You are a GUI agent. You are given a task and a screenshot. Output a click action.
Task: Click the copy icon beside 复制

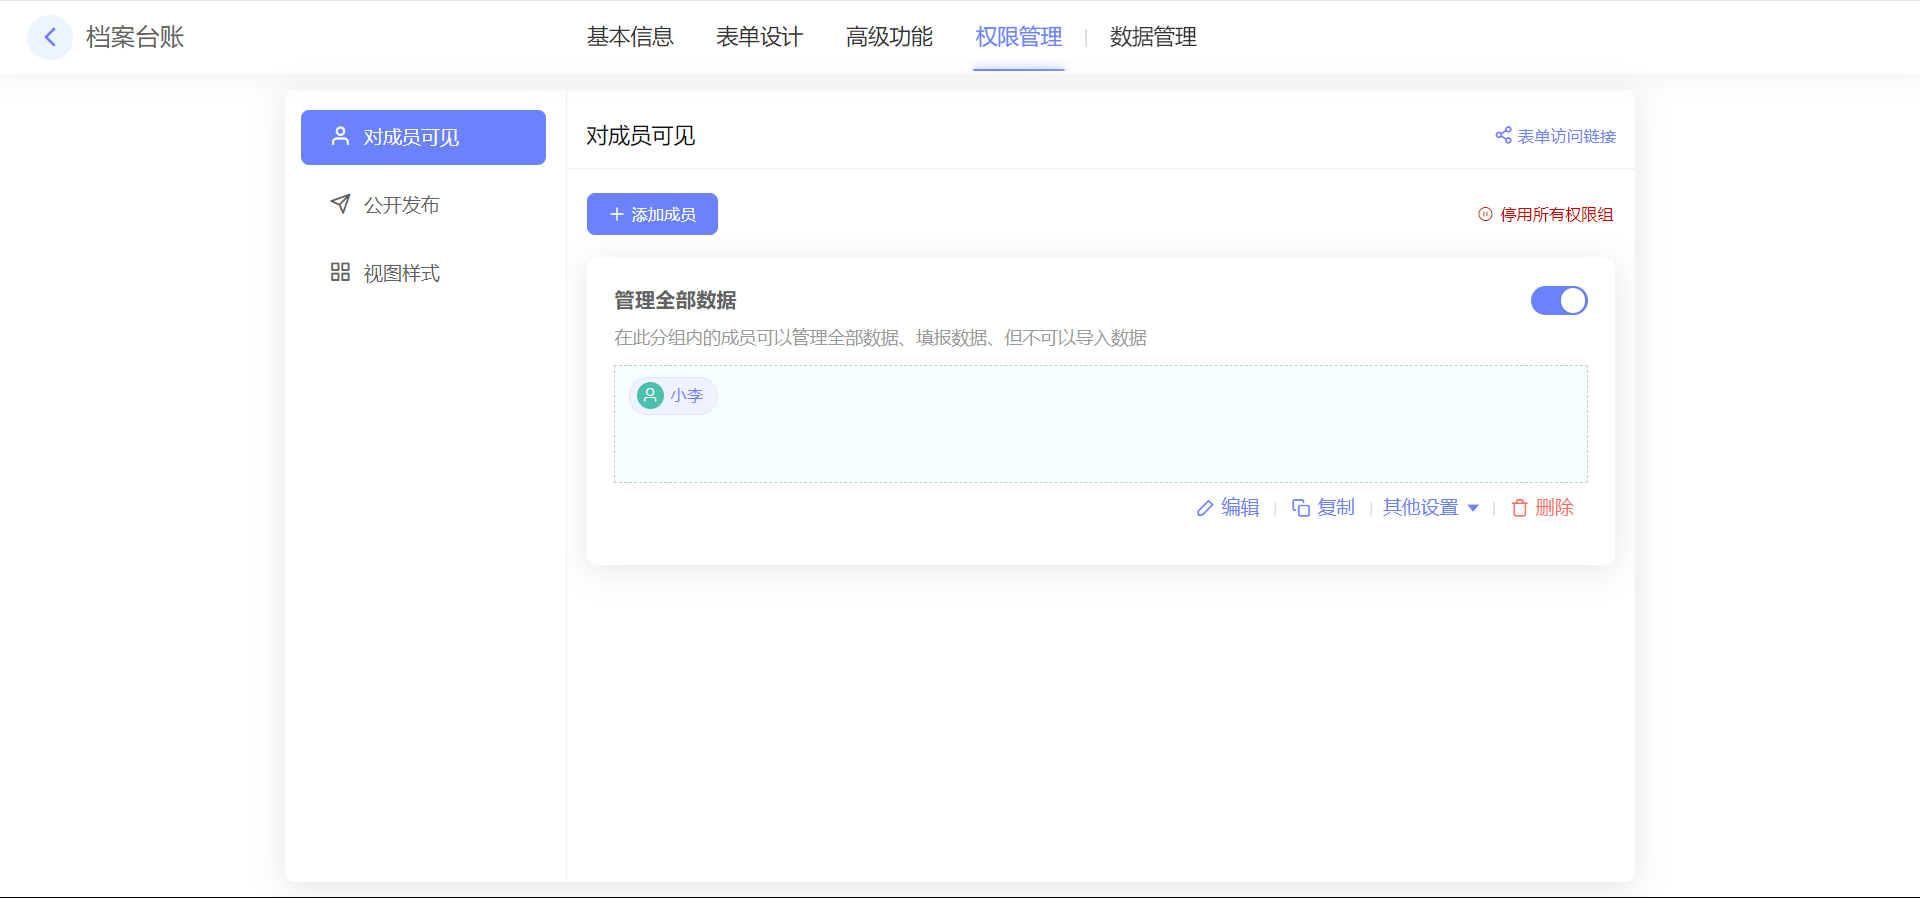point(1300,508)
